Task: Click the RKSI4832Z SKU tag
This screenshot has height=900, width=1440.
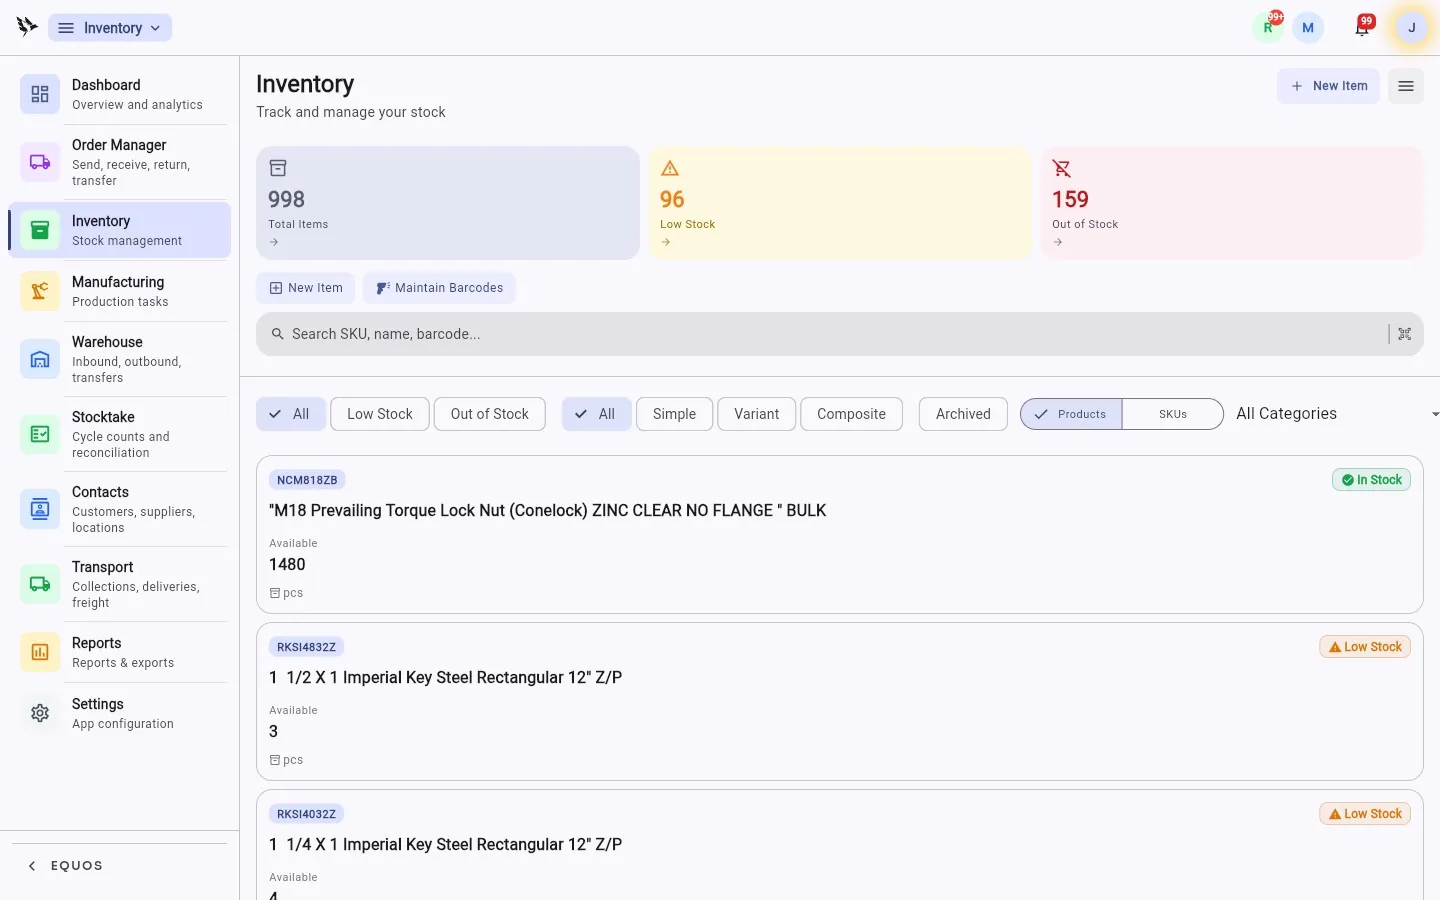Action: point(306,647)
